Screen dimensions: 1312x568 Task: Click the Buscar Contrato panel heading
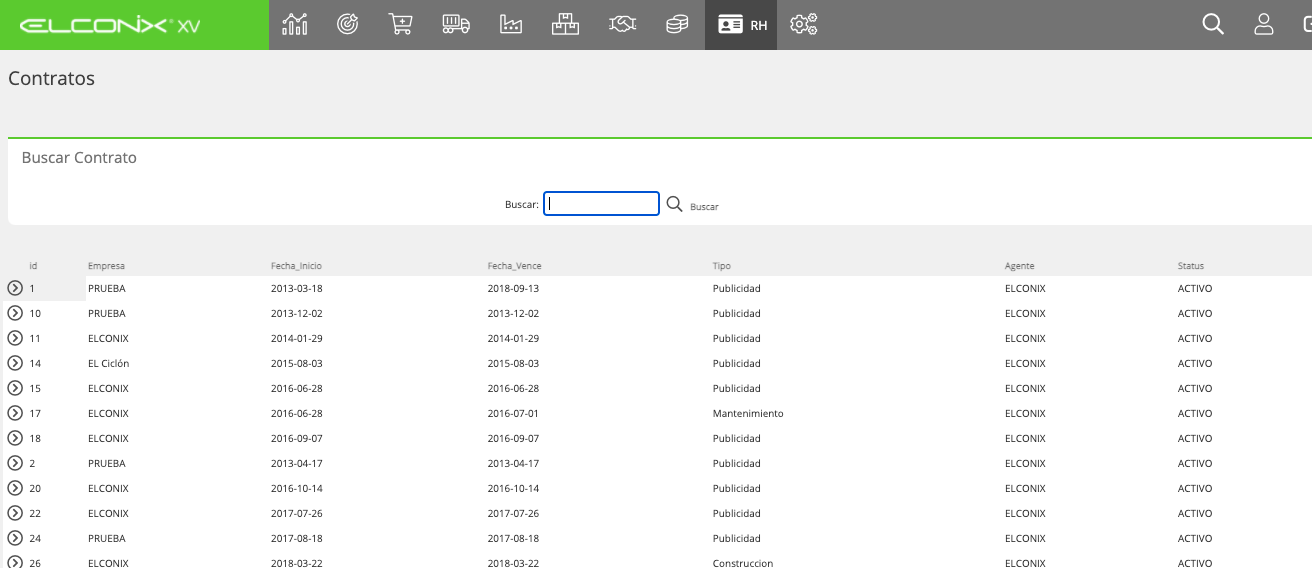pyautogui.click(x=79, y=158)
